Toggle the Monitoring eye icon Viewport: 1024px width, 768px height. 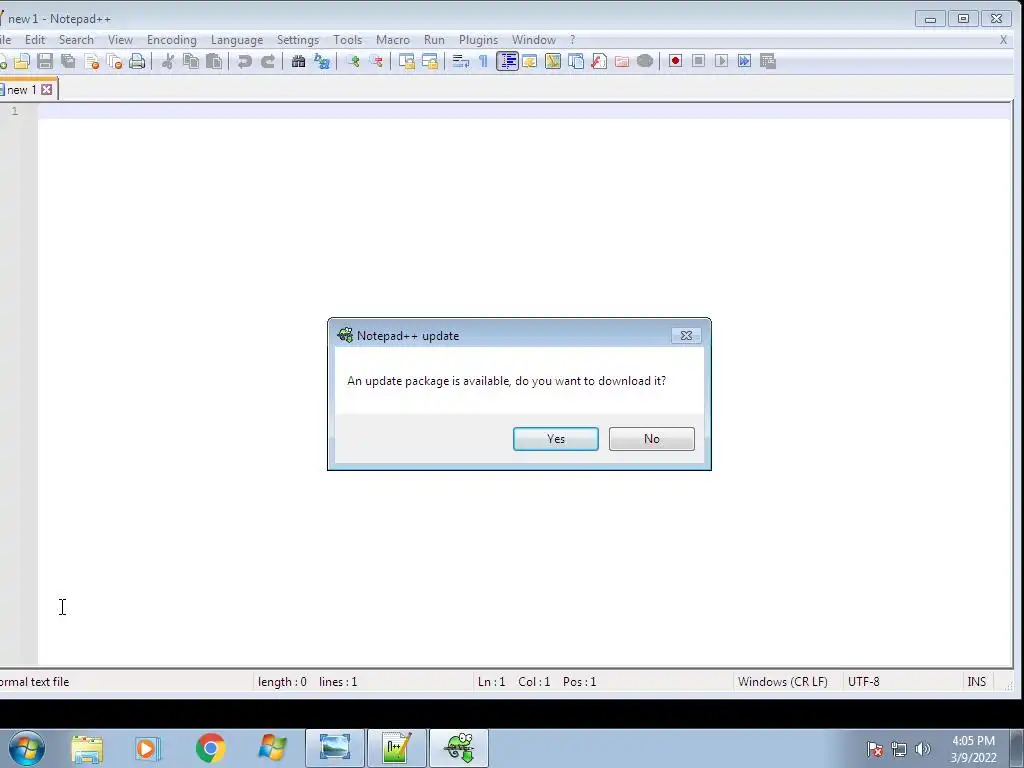tap(645, 61)
